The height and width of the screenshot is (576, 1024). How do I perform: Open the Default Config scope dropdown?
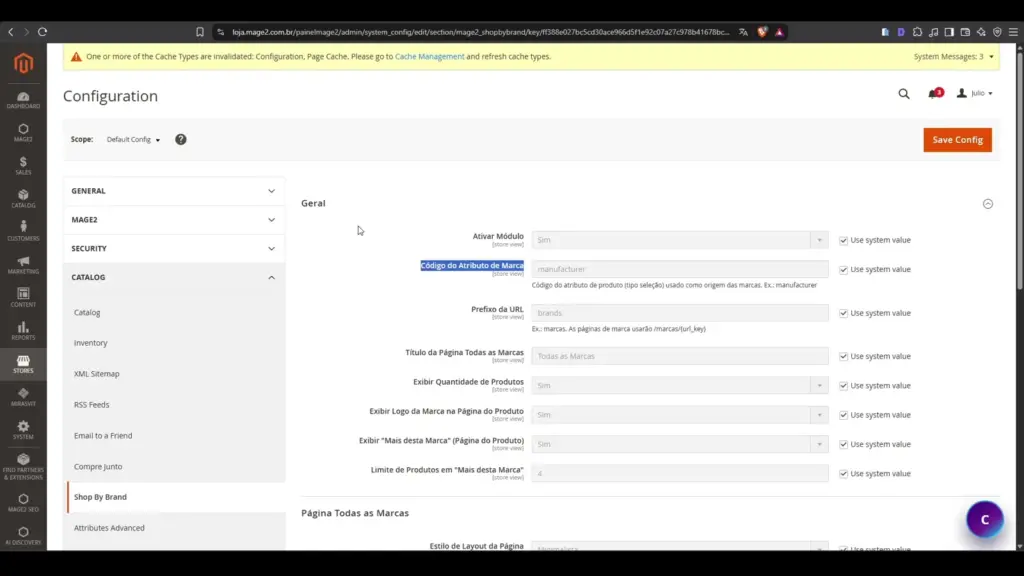click(x=133, y=140)
